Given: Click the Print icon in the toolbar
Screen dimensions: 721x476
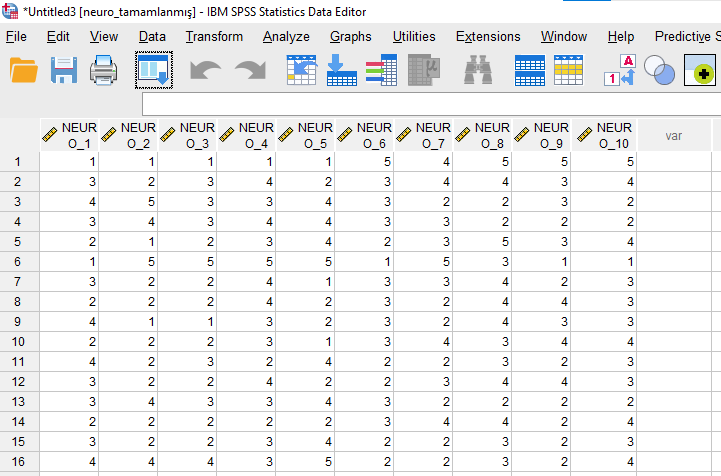Looking at the screenshot, I should [103, 70].
